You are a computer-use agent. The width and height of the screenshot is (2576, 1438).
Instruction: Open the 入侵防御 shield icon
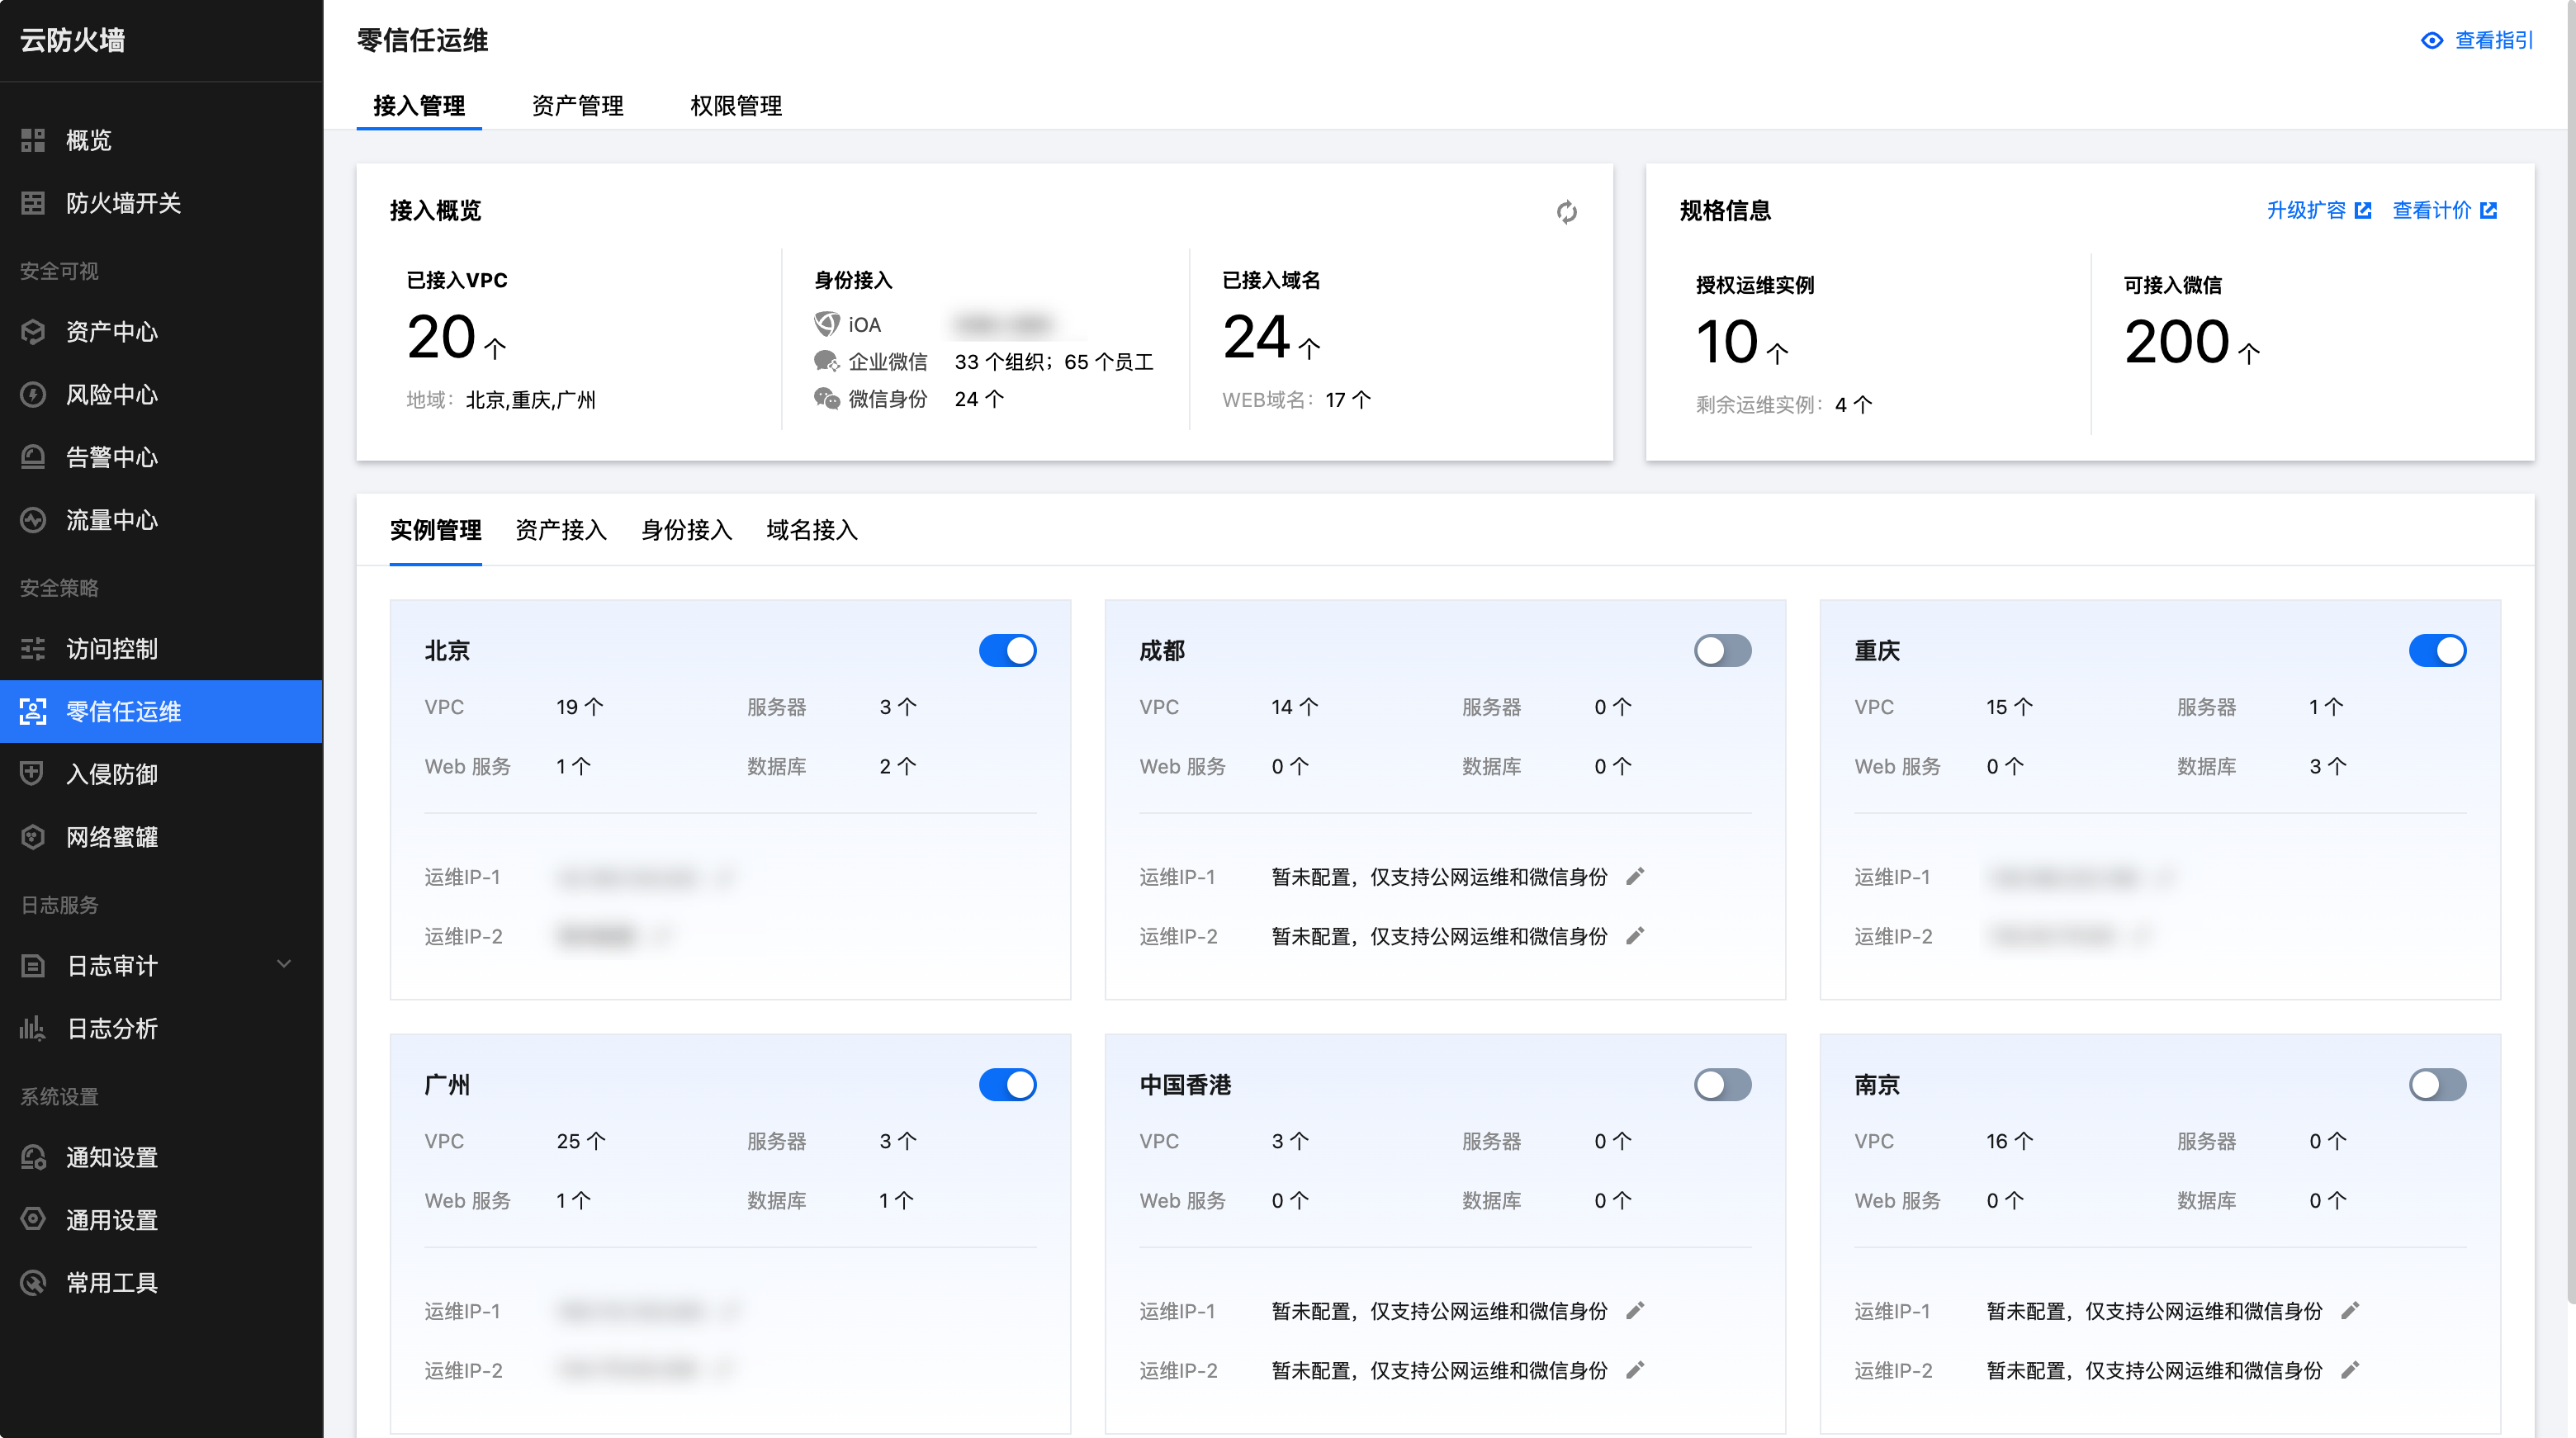tap(33, 774)
